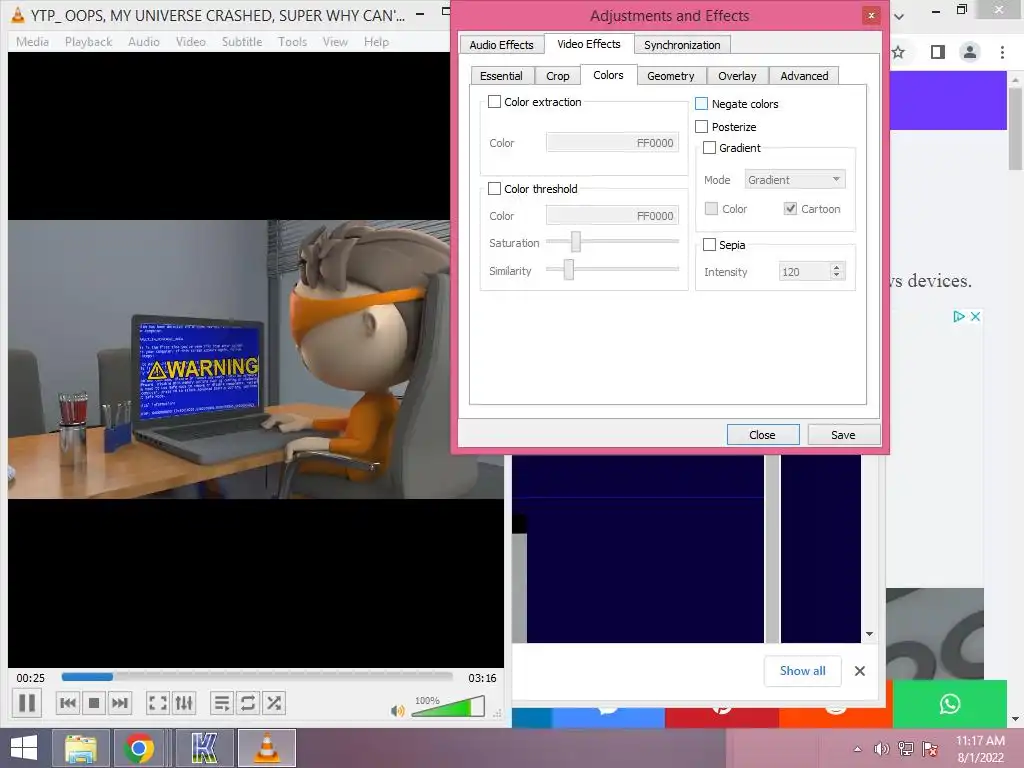1024x768 pixels.
Task: Dismiss the Chrome downloads bar
Action: pyautogui.click(x=860, y=671)
